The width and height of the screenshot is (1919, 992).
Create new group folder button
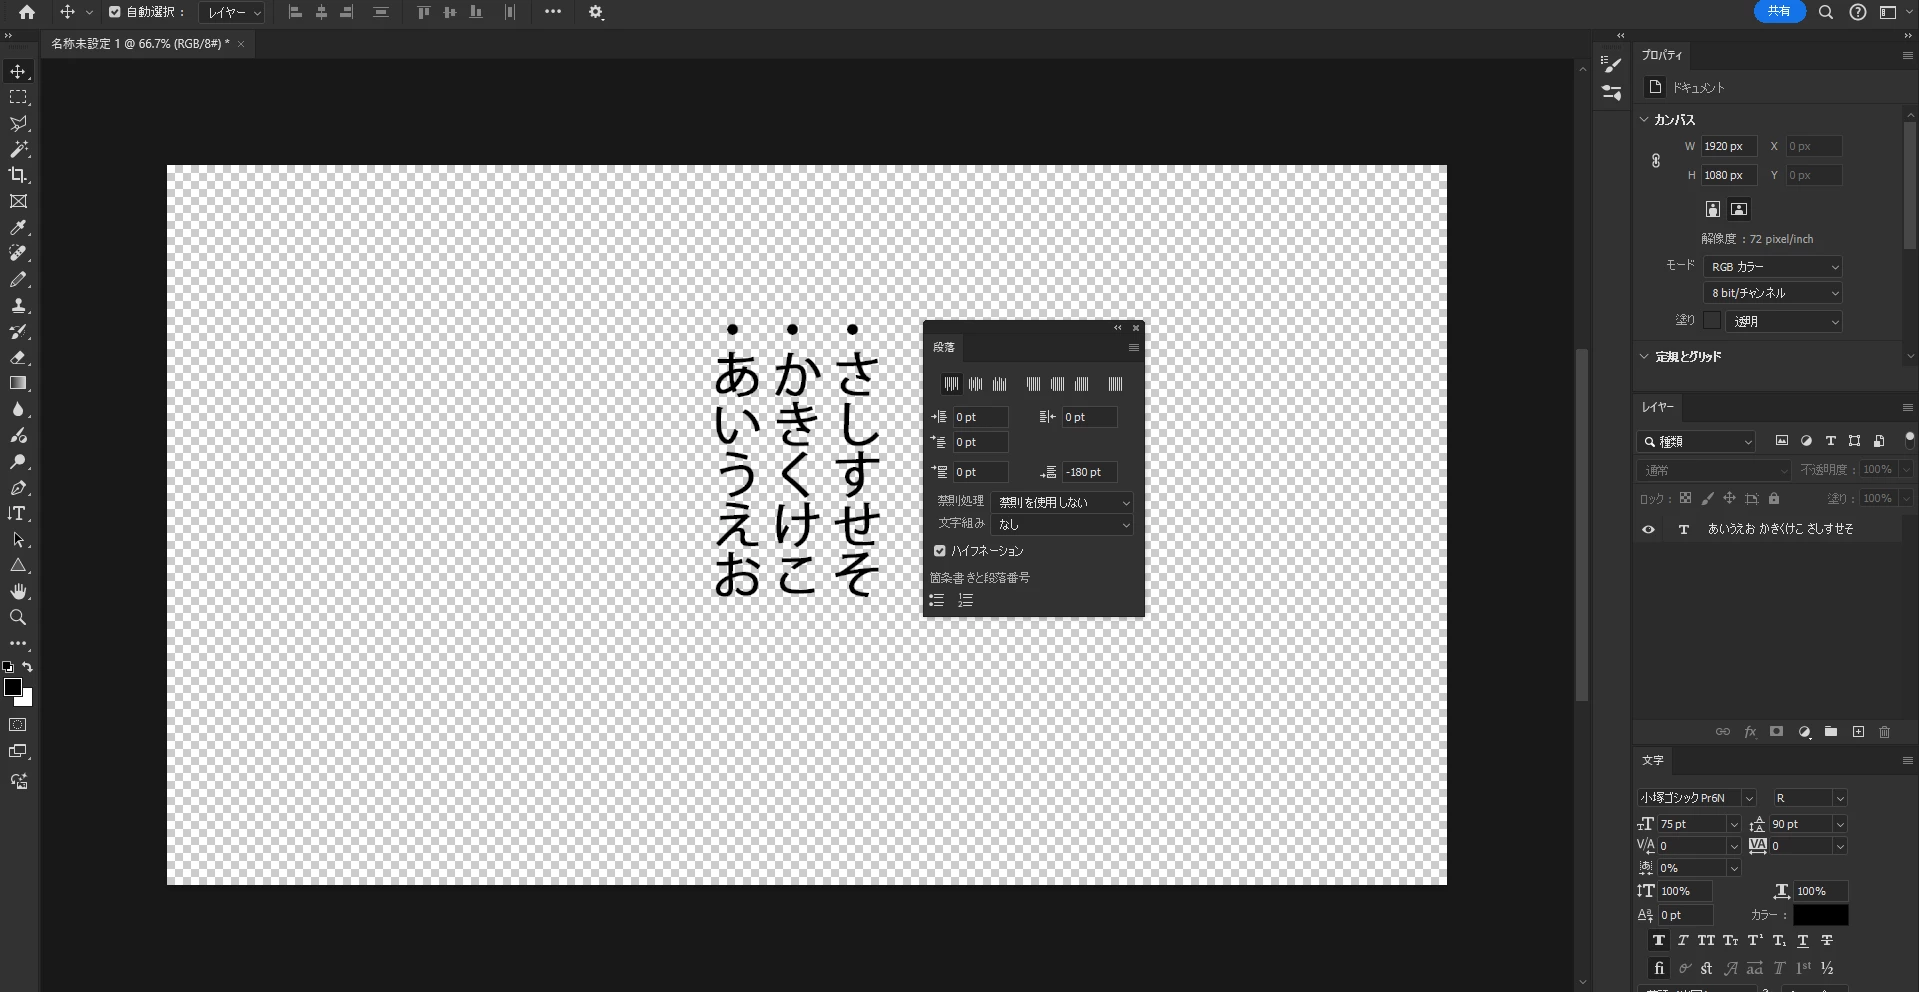pos(1831,732)
